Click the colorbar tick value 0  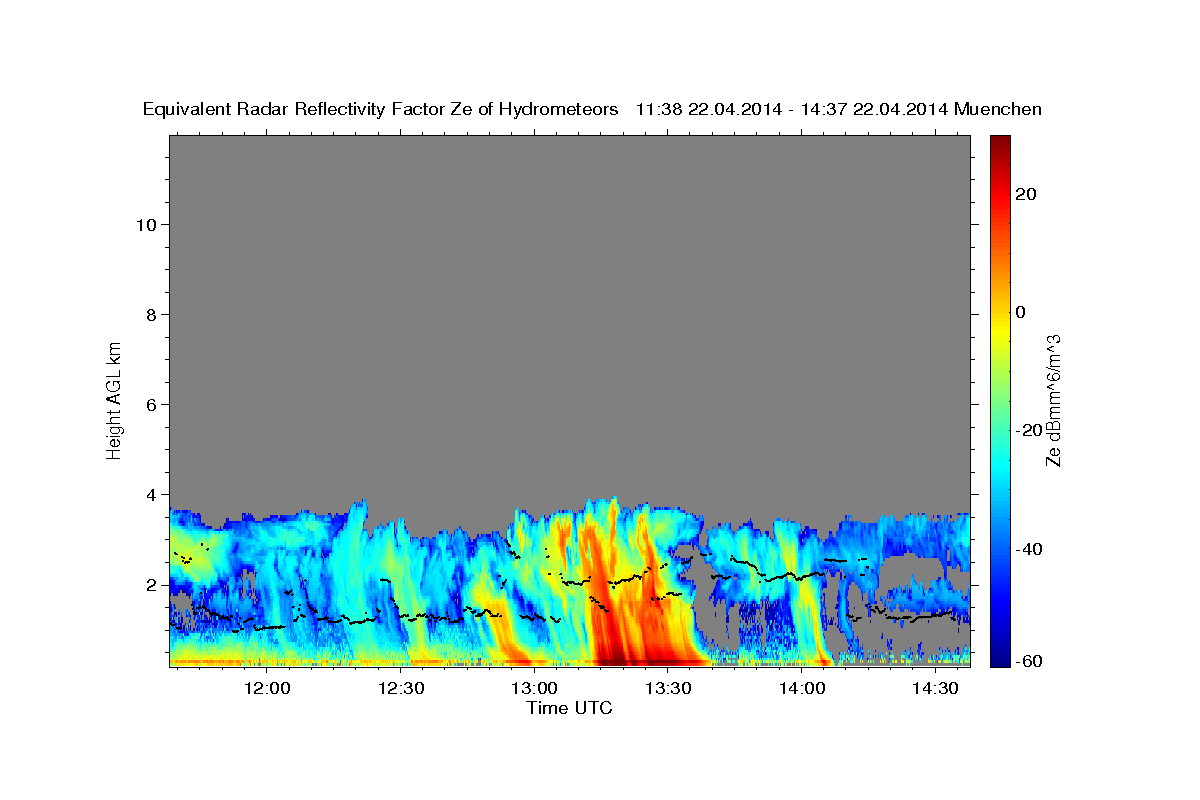[x=1021, y=312]
